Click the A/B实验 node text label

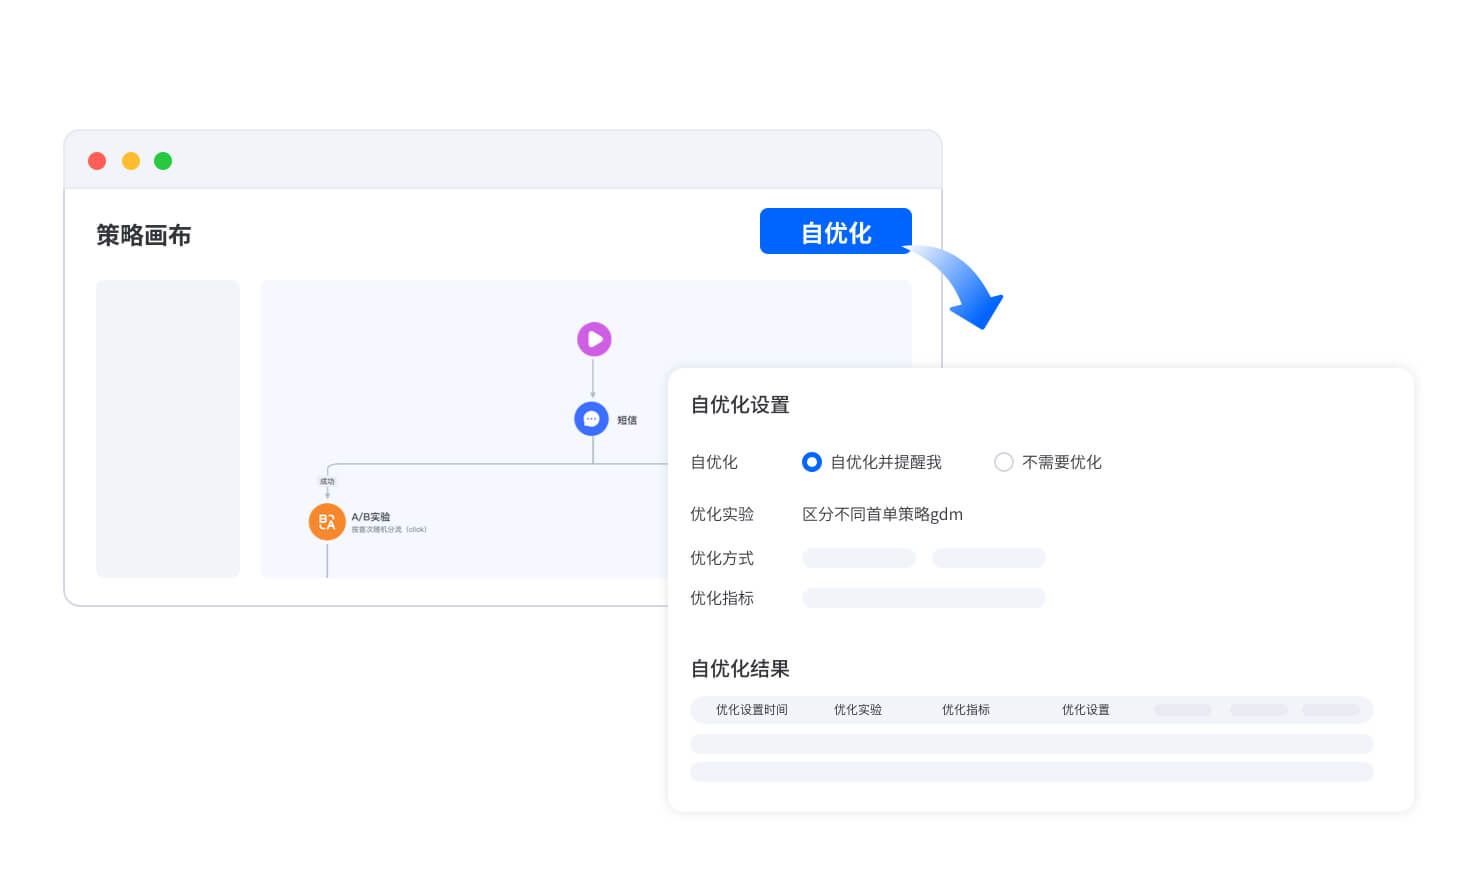point(371,517)
